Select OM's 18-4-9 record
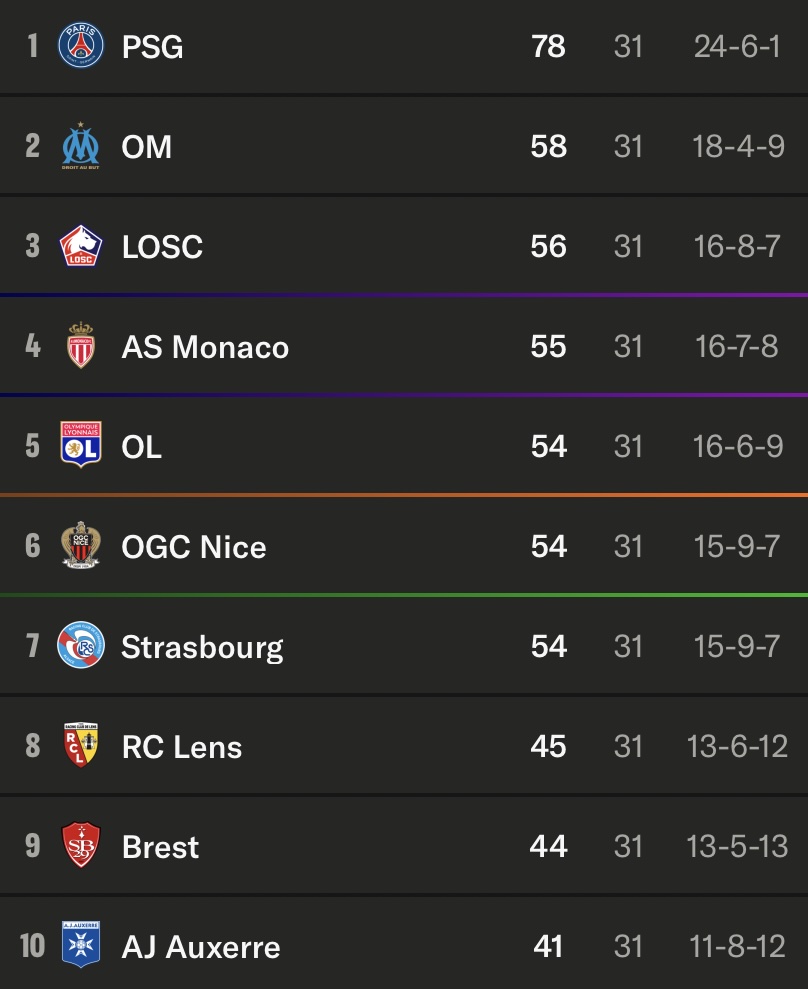 [x=738, y=146]
